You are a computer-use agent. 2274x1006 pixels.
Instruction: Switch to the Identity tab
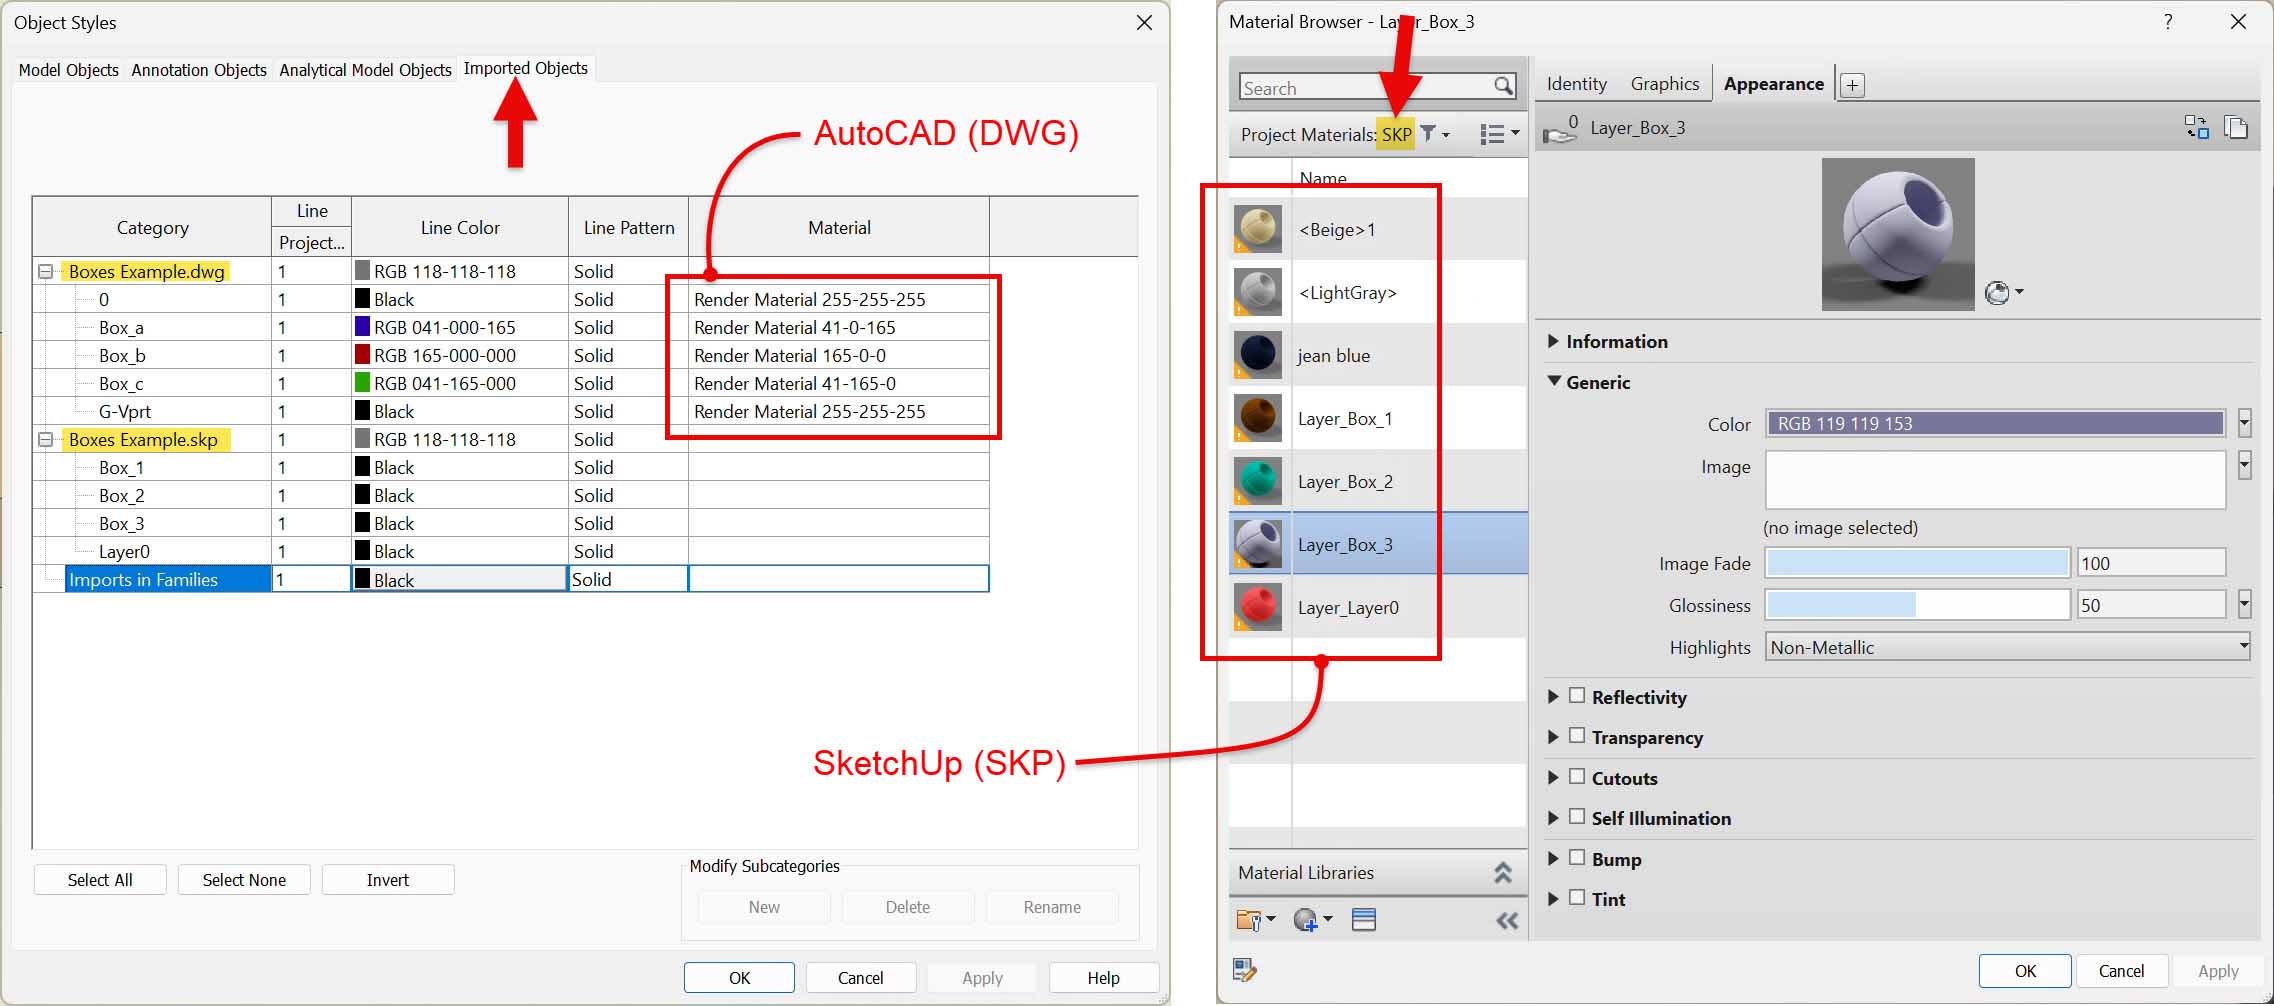coord(1575,83)
